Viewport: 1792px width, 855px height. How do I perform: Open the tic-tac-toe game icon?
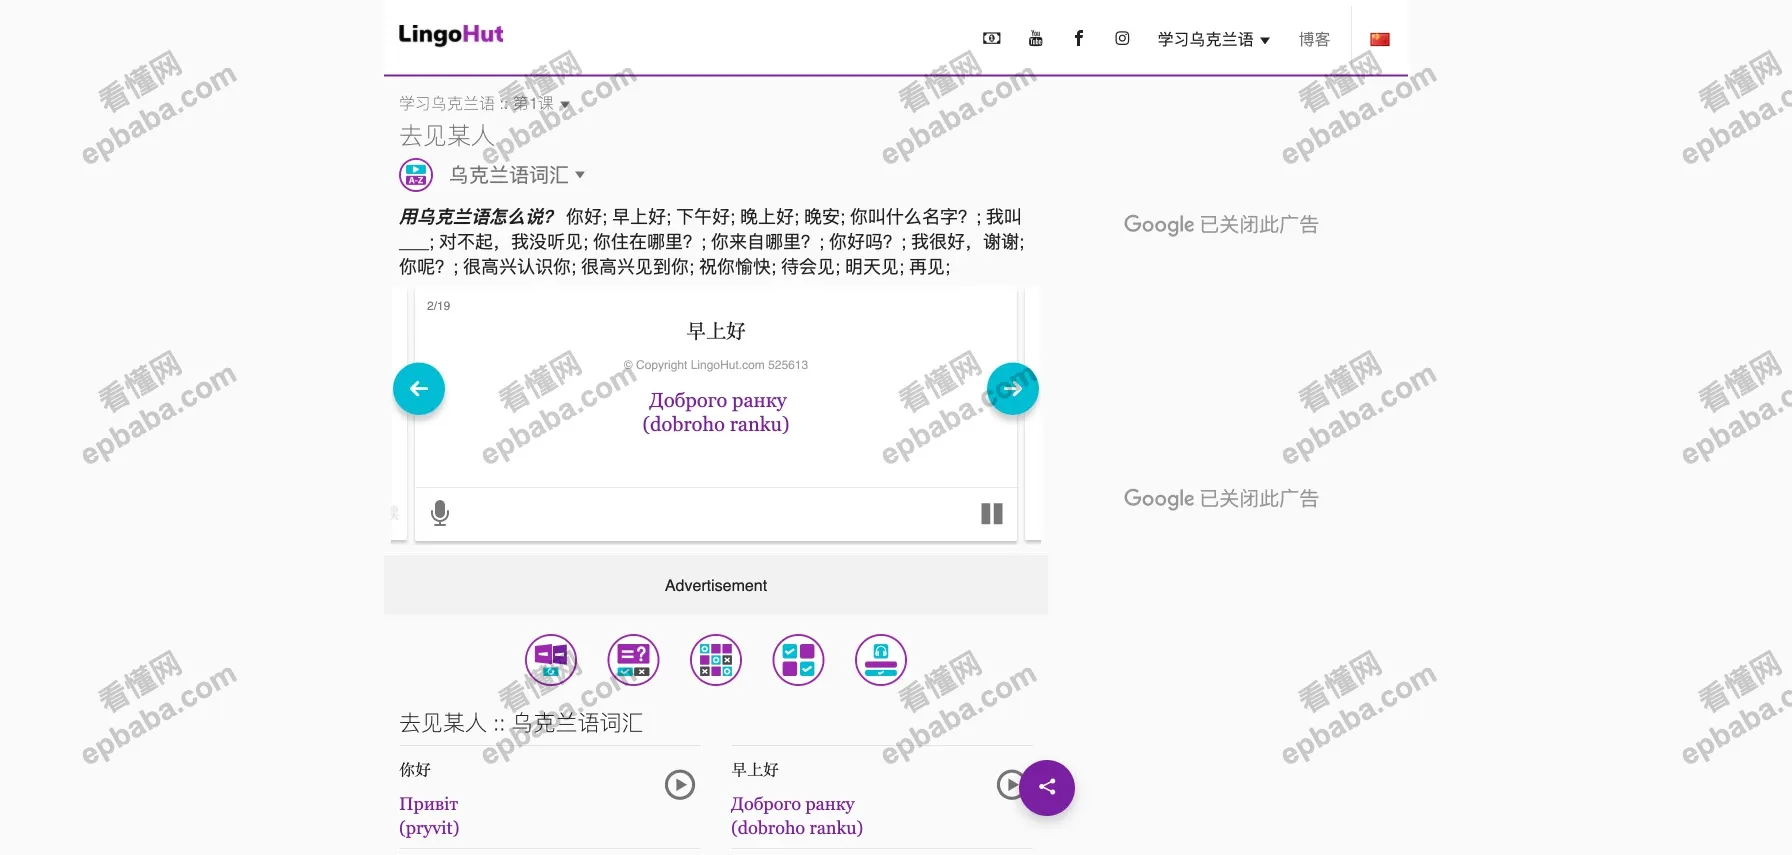[716, 660]
